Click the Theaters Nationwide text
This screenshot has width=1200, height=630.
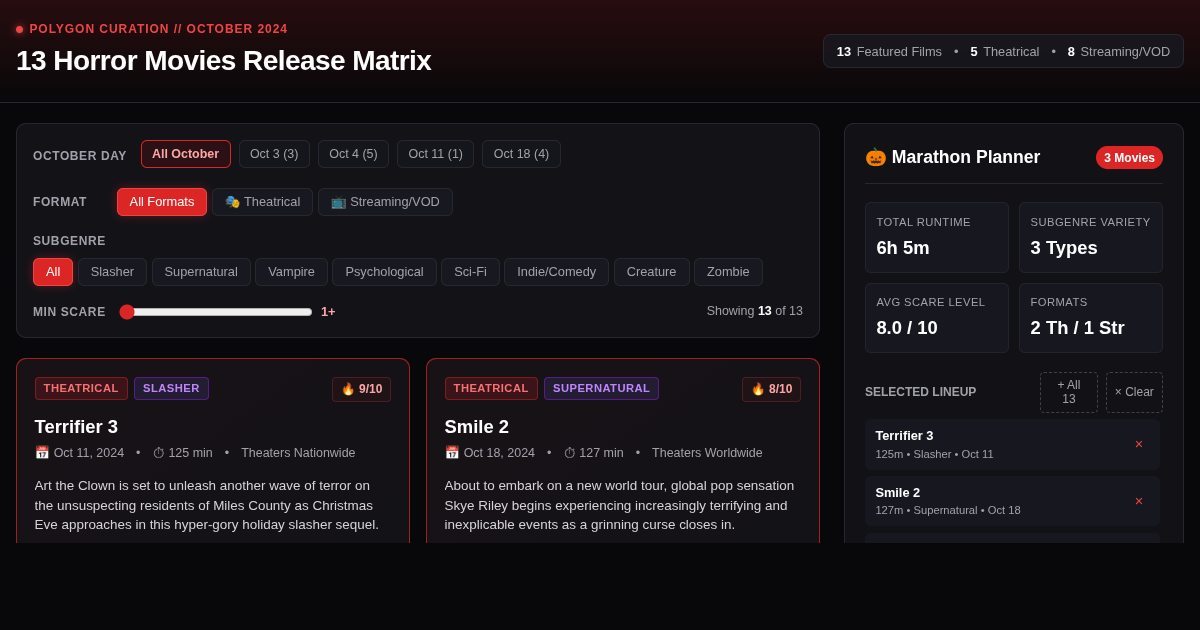click(x=298, y=453)
